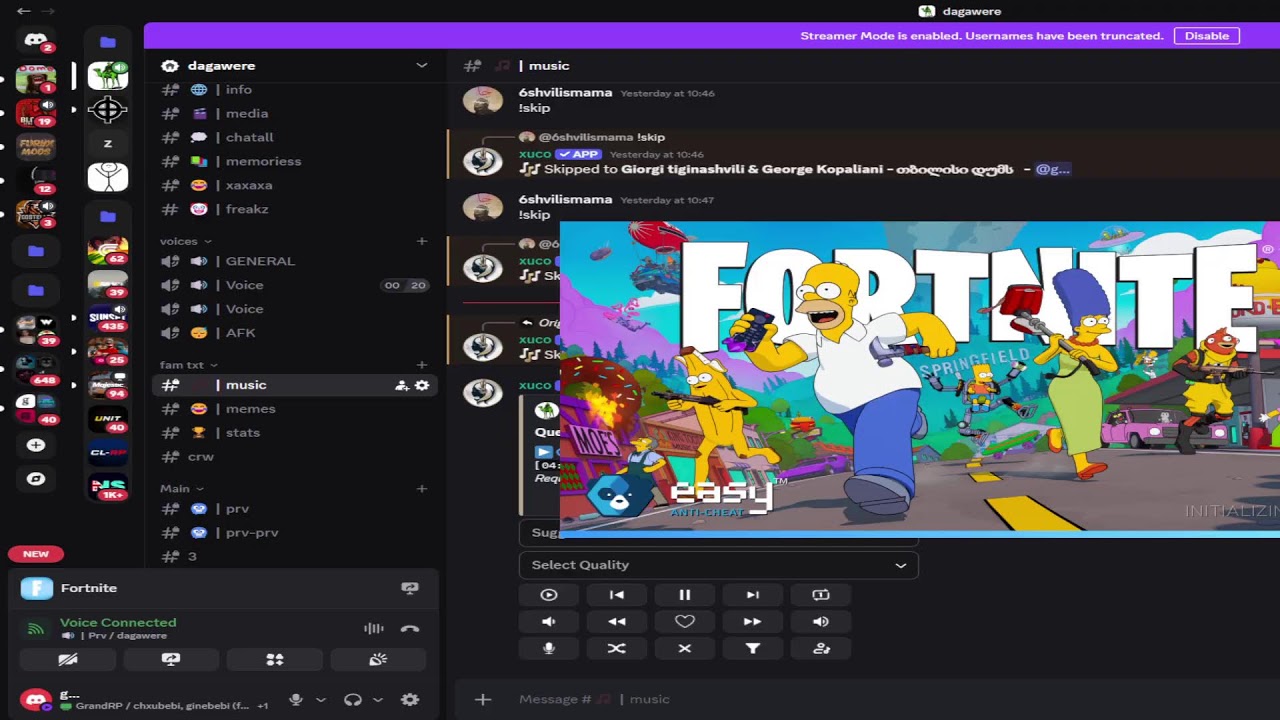Lower volume with the volume-down button

click(549, 622)
